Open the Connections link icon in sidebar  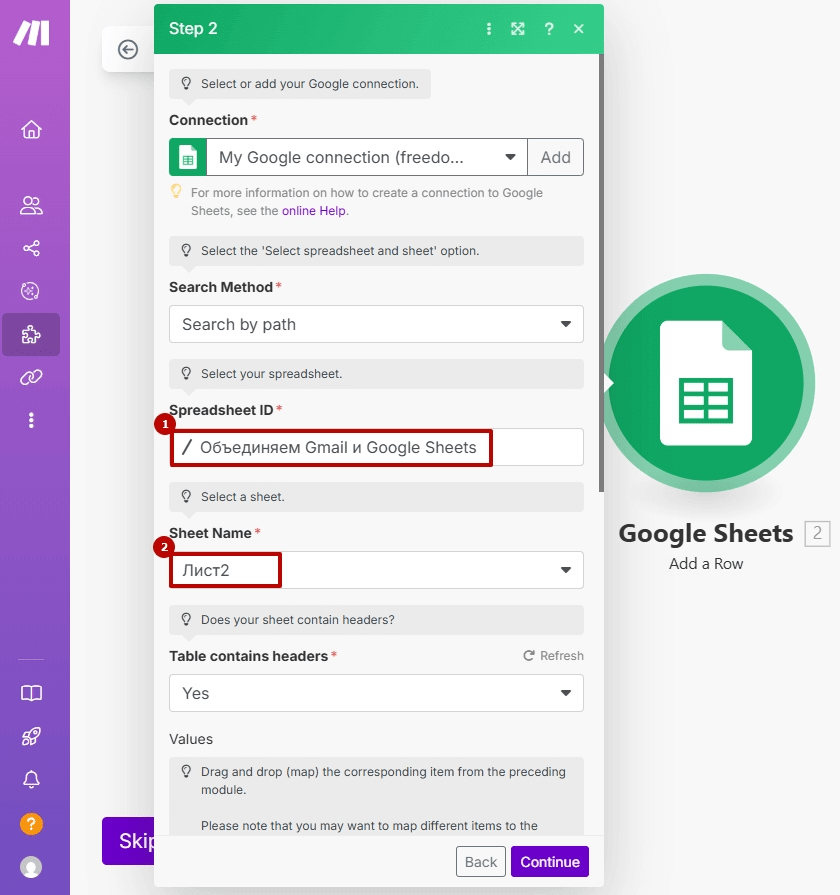(31, 377)
